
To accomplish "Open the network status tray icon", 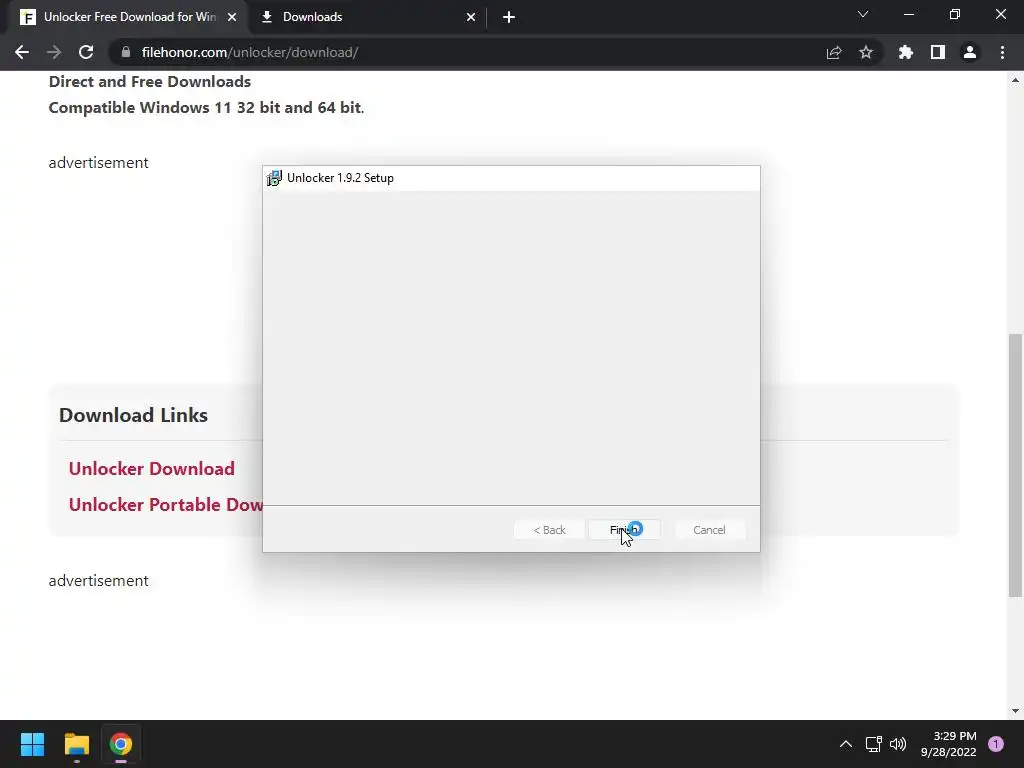I will coord(873,744).
